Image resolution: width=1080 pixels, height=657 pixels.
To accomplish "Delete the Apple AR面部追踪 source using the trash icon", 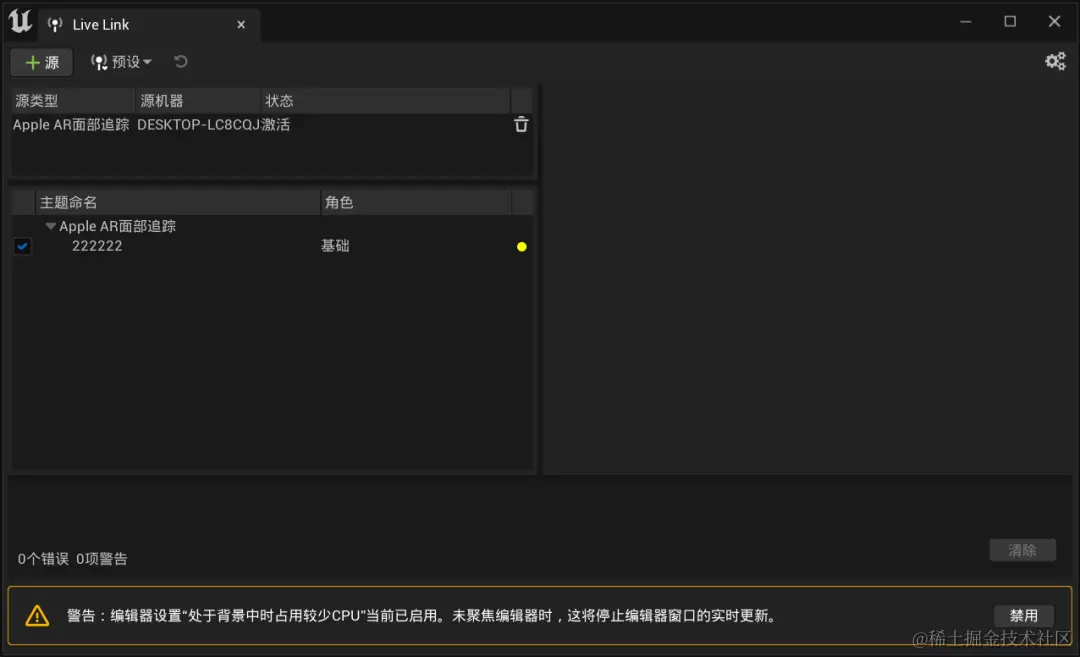I will [x=521, y=124].
